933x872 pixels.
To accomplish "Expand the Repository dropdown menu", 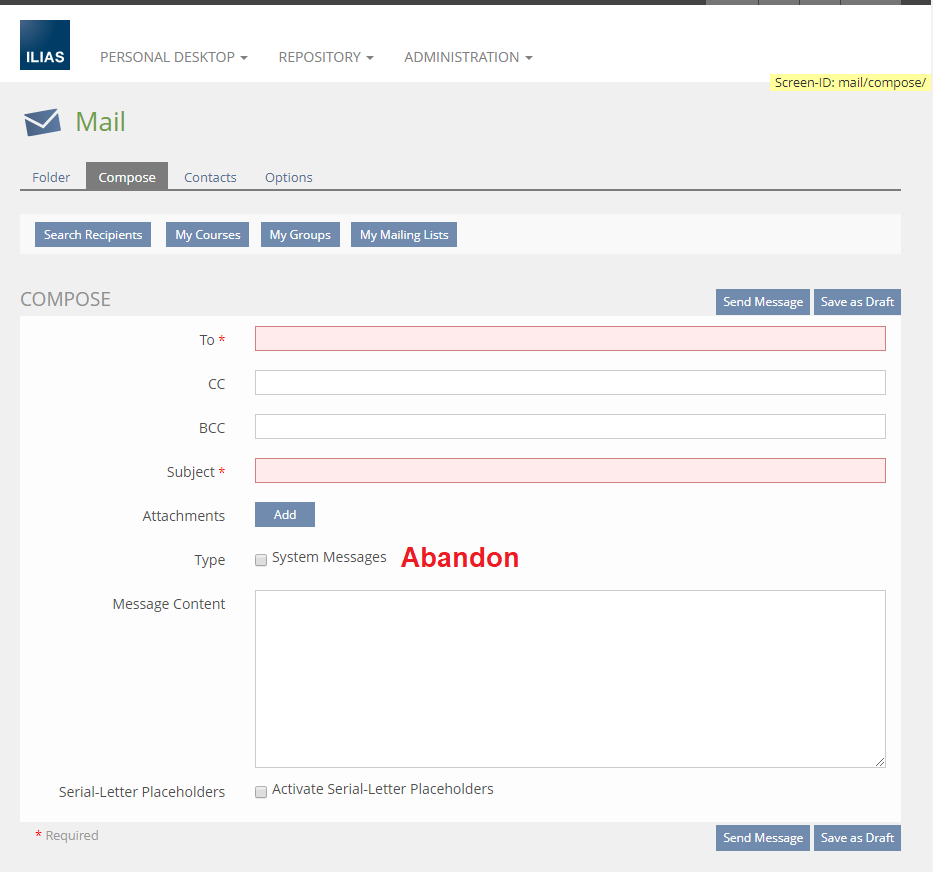I will pos(325,58).
